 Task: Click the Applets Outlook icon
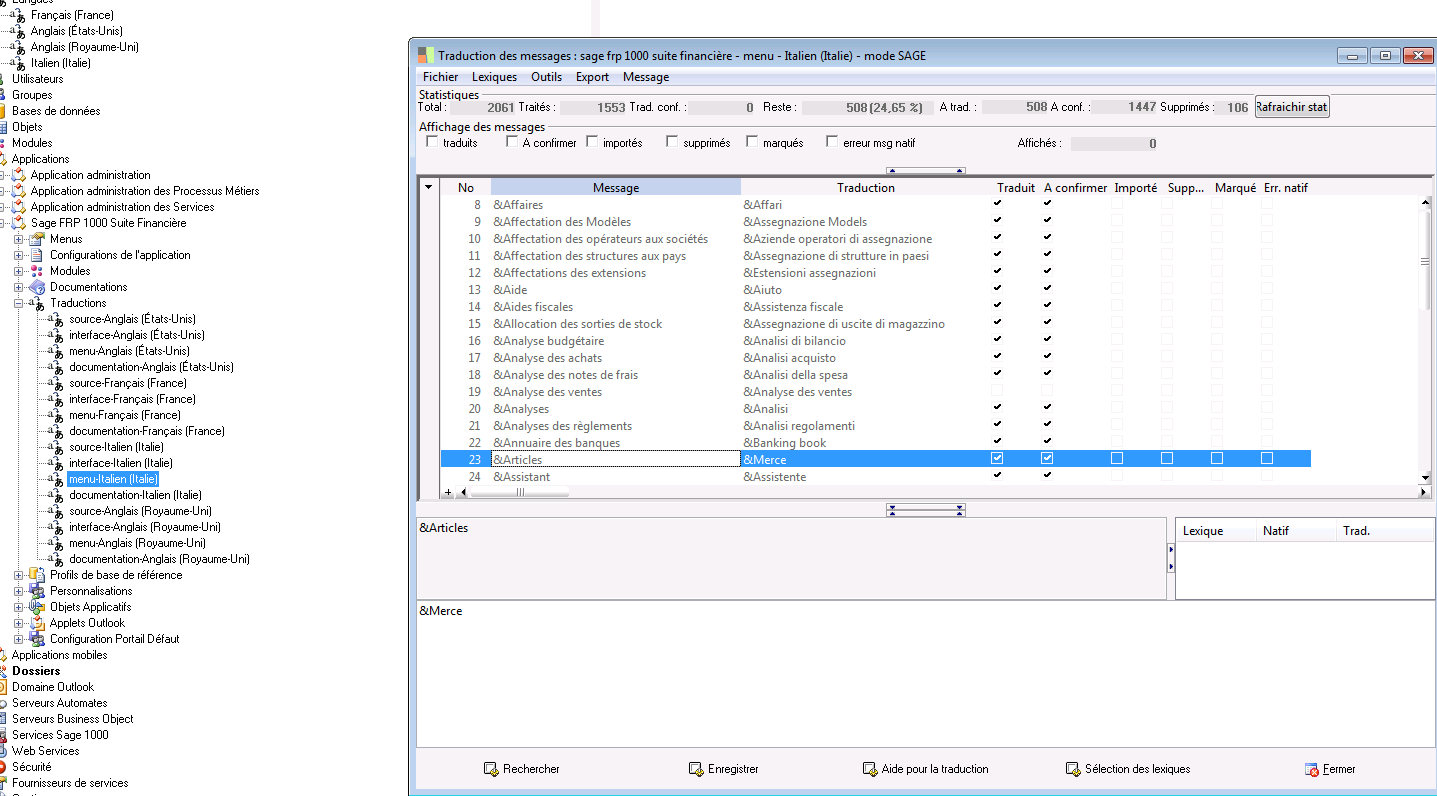(x=37, y=623)
